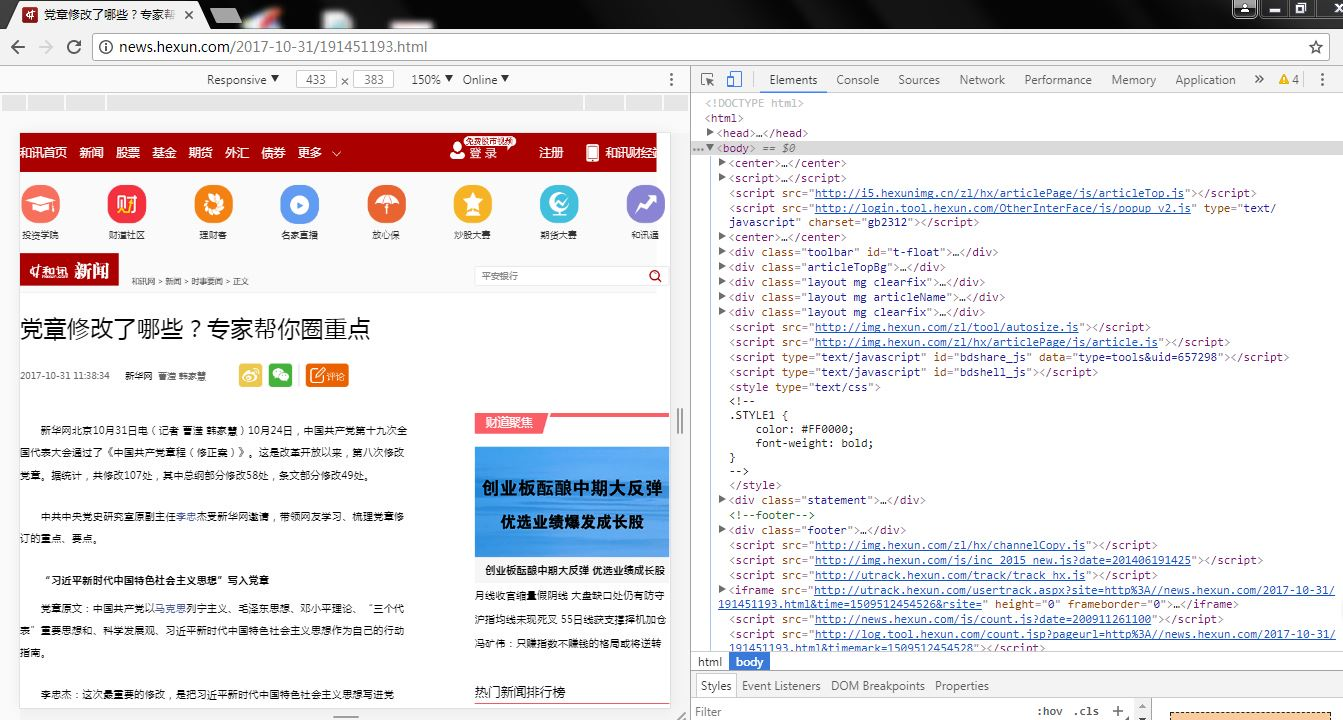Screen dimensions: 1343x720
Task: Open the Event Listeners pane tab
Action: pos(781,686)
